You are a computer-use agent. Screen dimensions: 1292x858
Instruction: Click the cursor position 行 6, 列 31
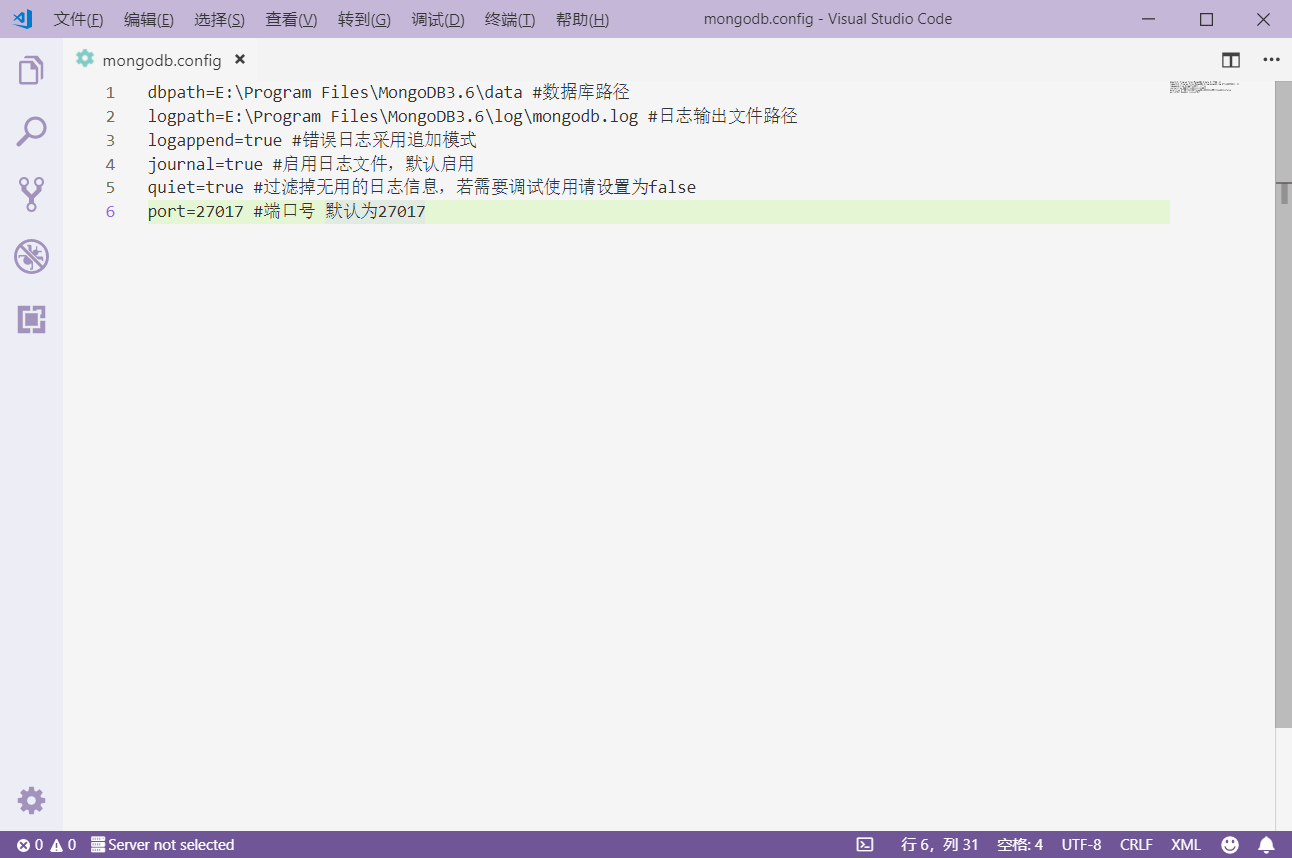pos(940,845)
